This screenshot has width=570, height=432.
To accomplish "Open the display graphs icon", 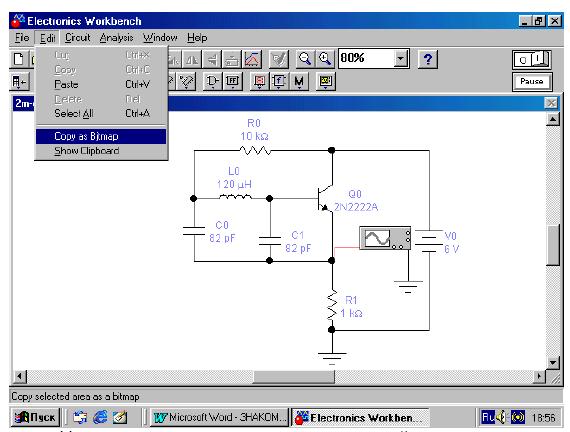I will tap(253, 59).
